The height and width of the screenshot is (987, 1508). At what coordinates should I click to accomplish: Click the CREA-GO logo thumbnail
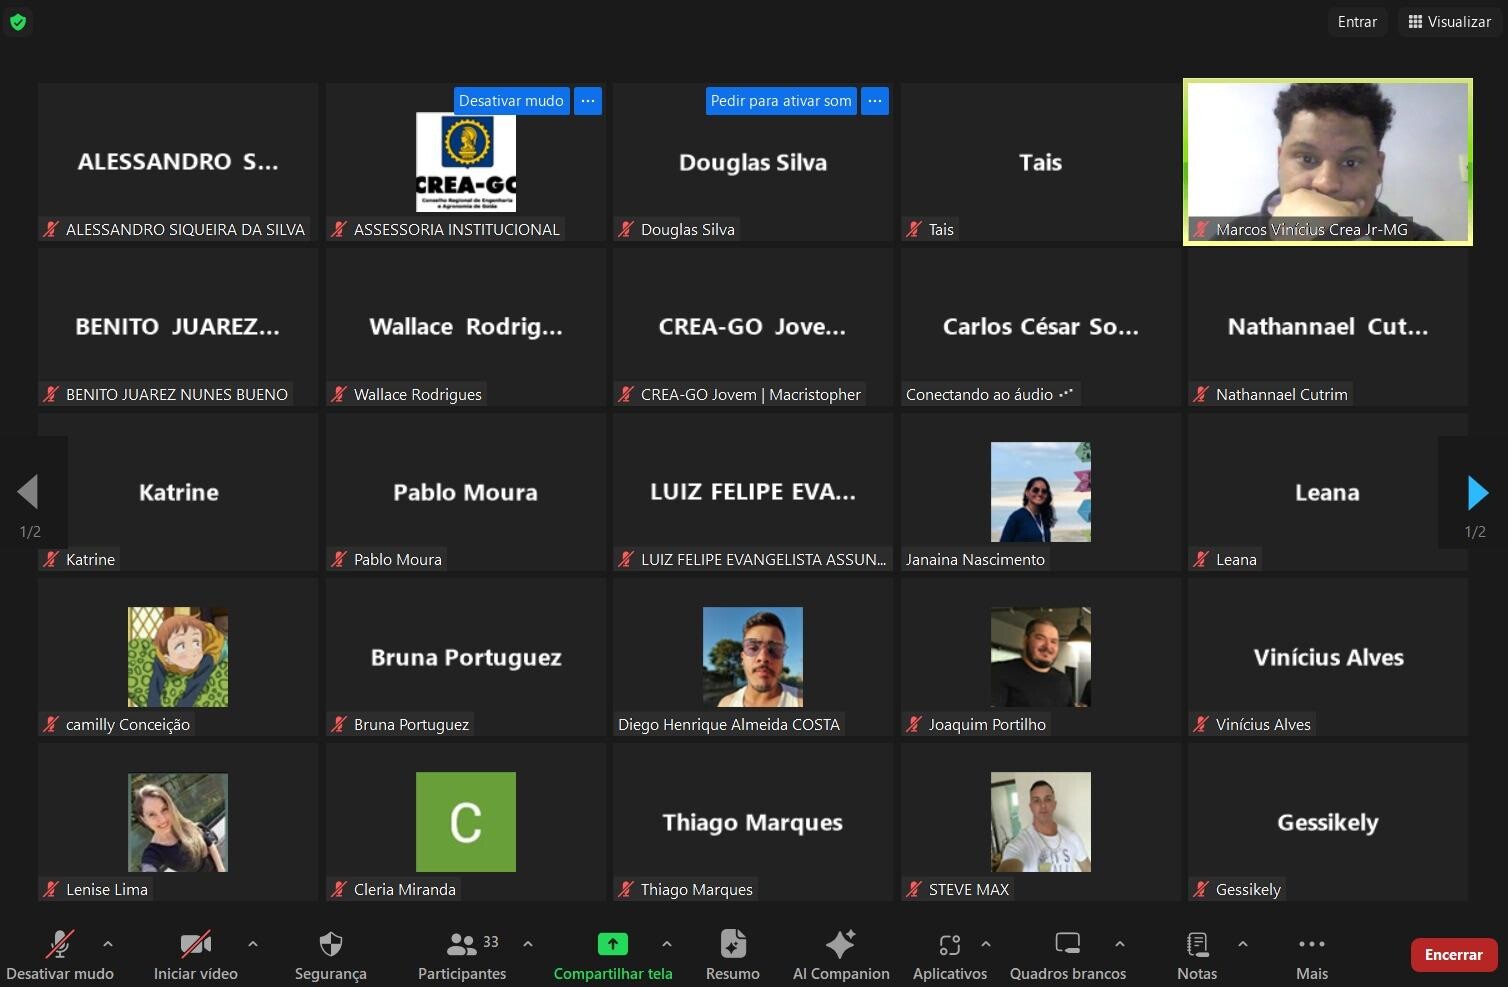coord(466,162)
